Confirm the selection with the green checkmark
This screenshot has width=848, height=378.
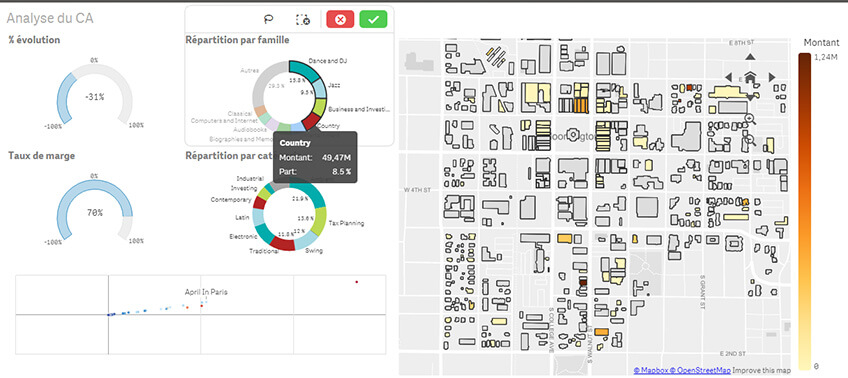(x=373, y=19)
